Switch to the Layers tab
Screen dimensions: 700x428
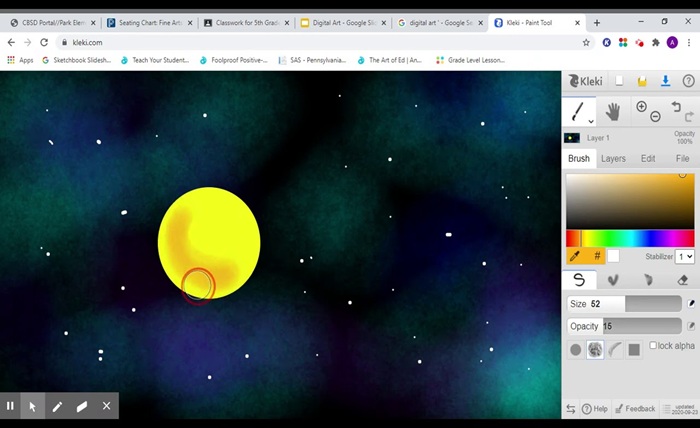point(613,158)
